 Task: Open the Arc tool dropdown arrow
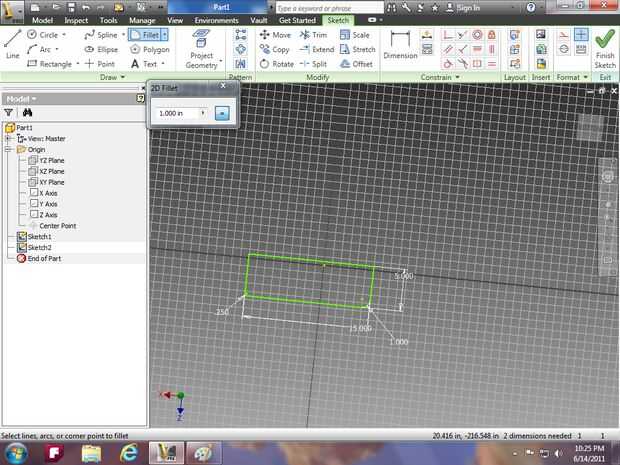[57, 49]
